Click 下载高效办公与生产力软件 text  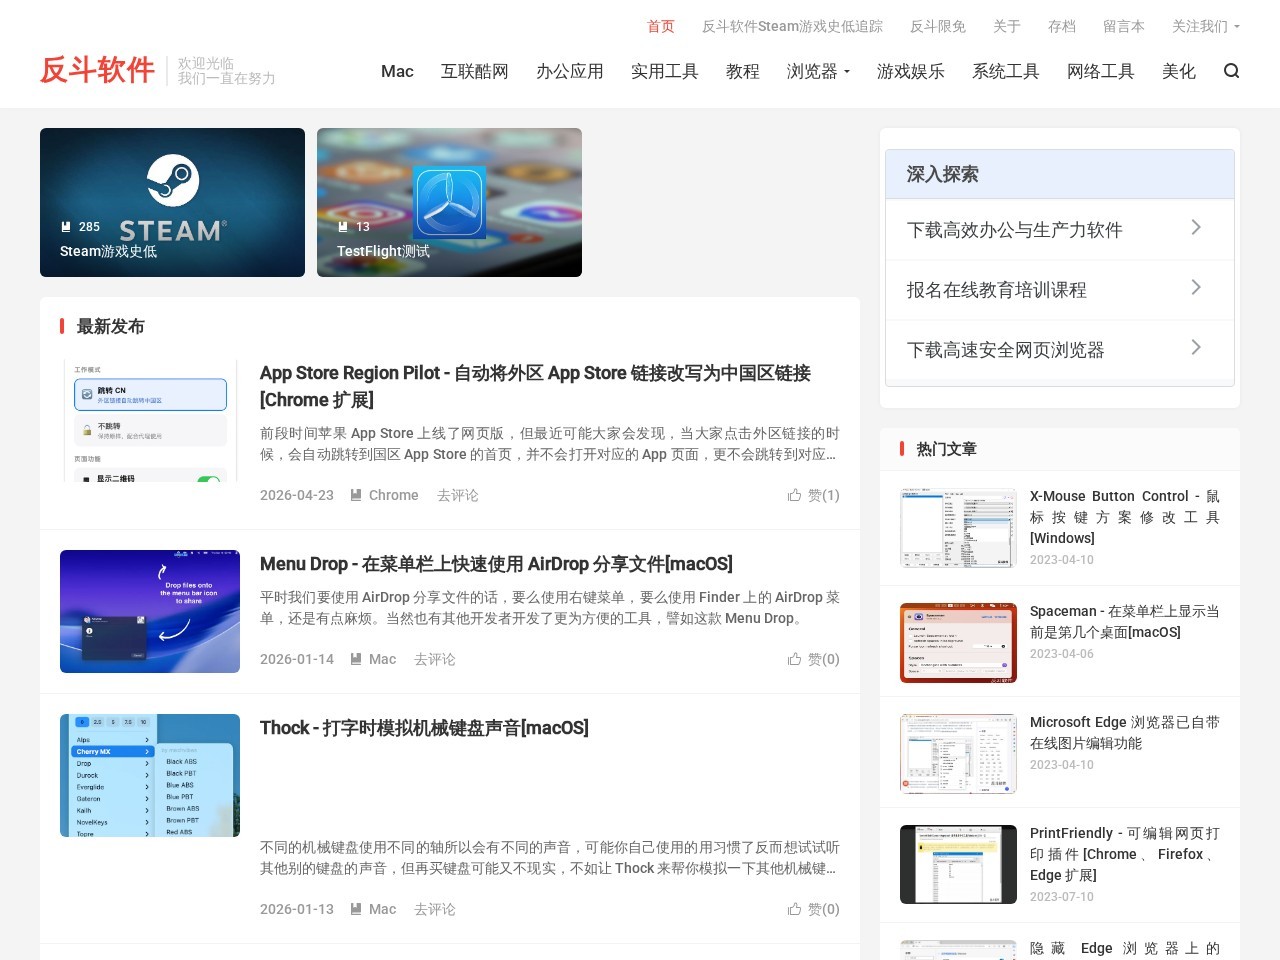point(1014,230)
